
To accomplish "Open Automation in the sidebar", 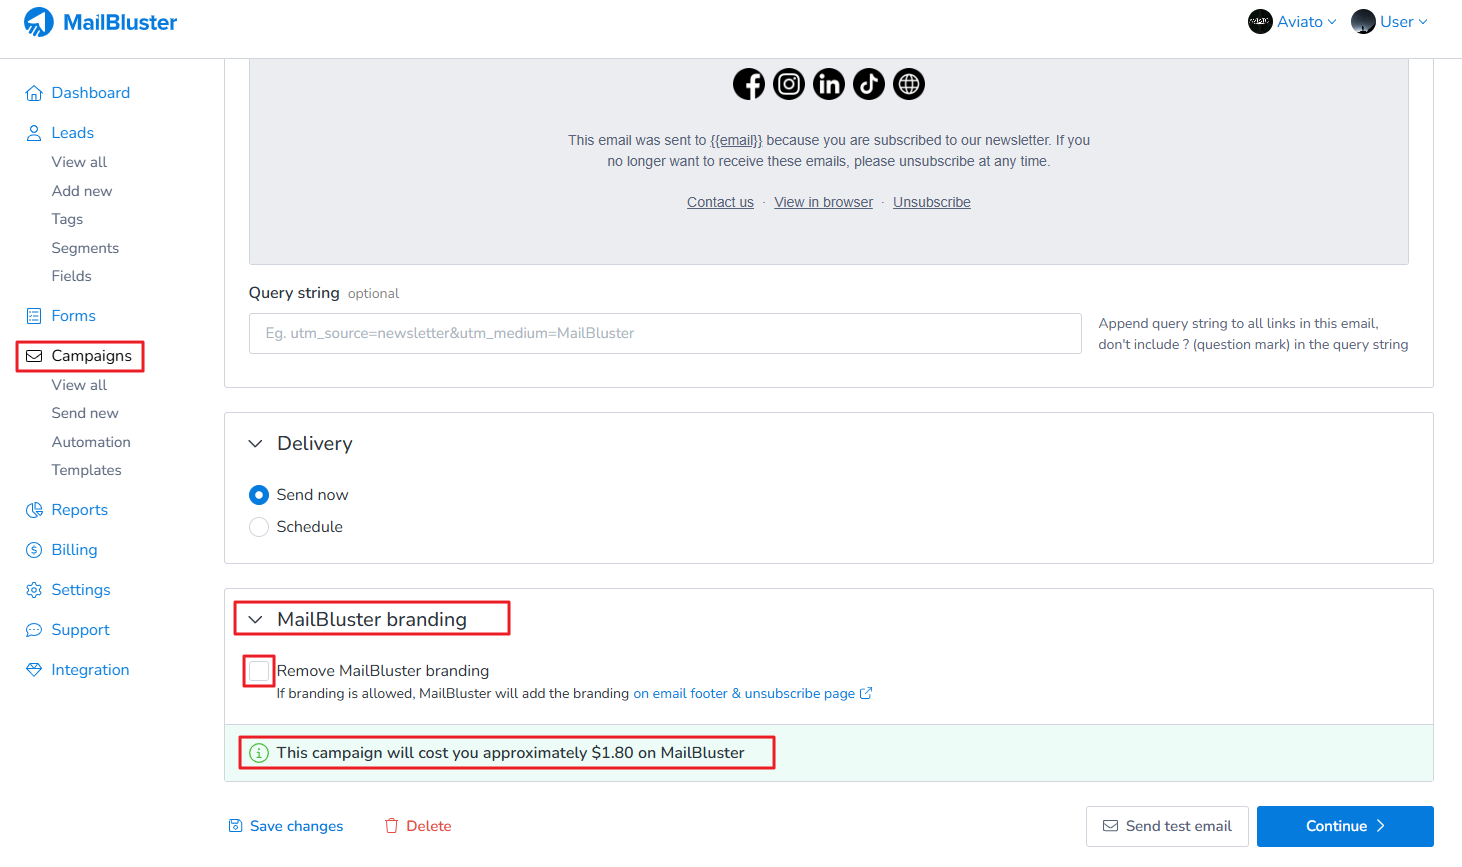I will pos(91,442).
